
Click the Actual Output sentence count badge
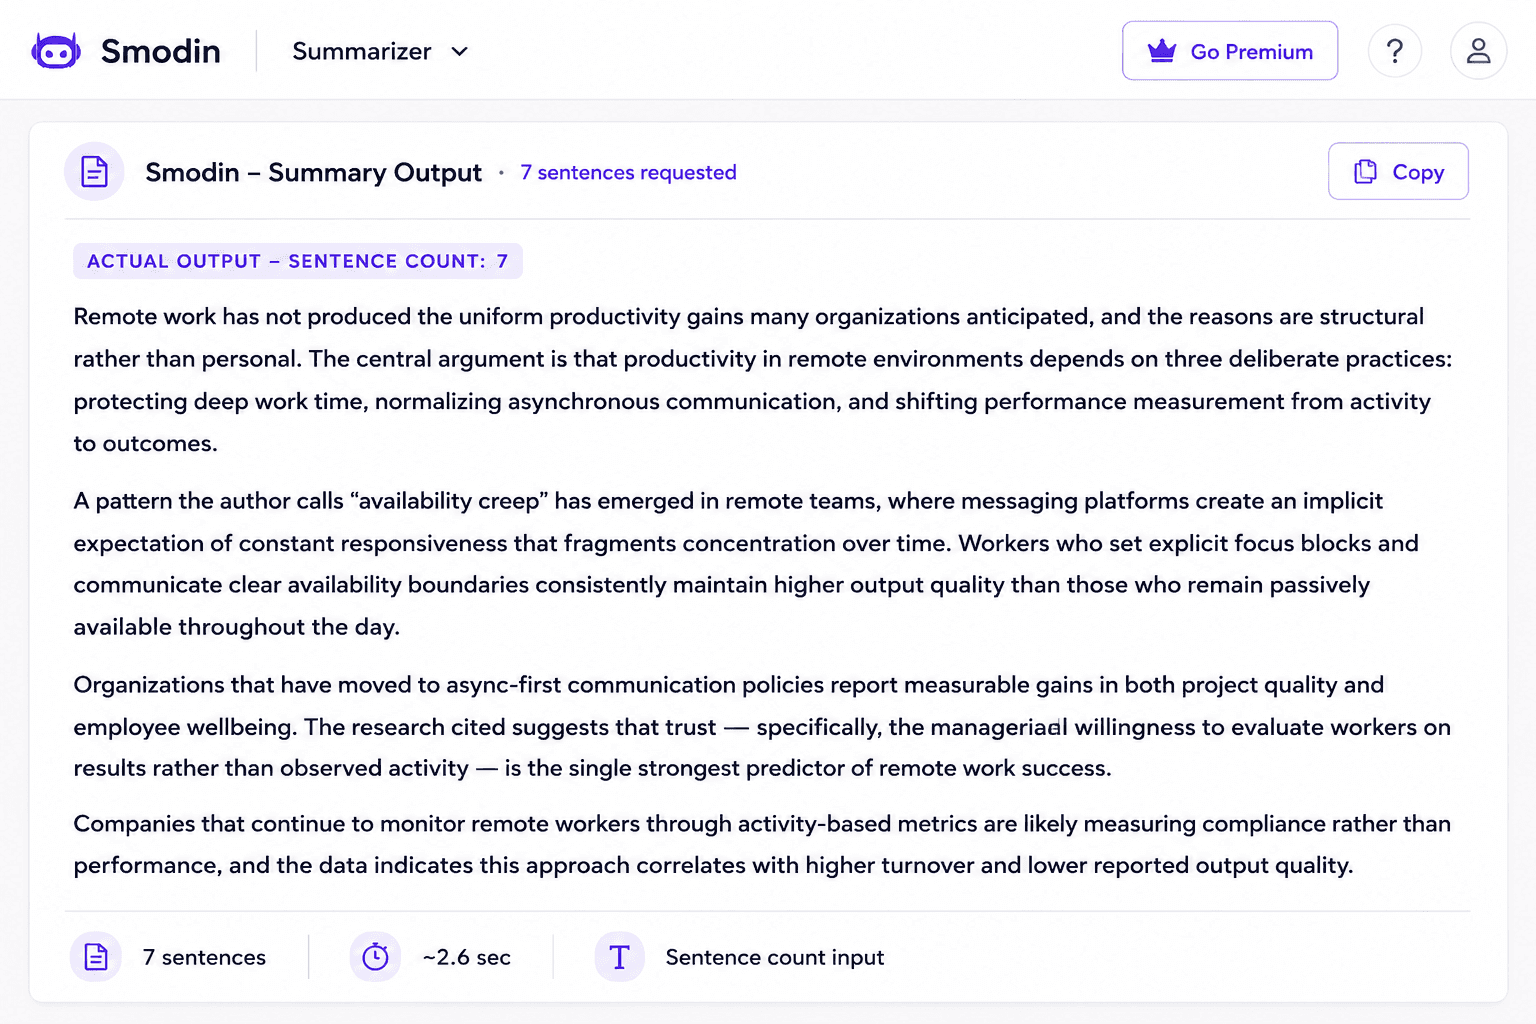pos(298,261)
